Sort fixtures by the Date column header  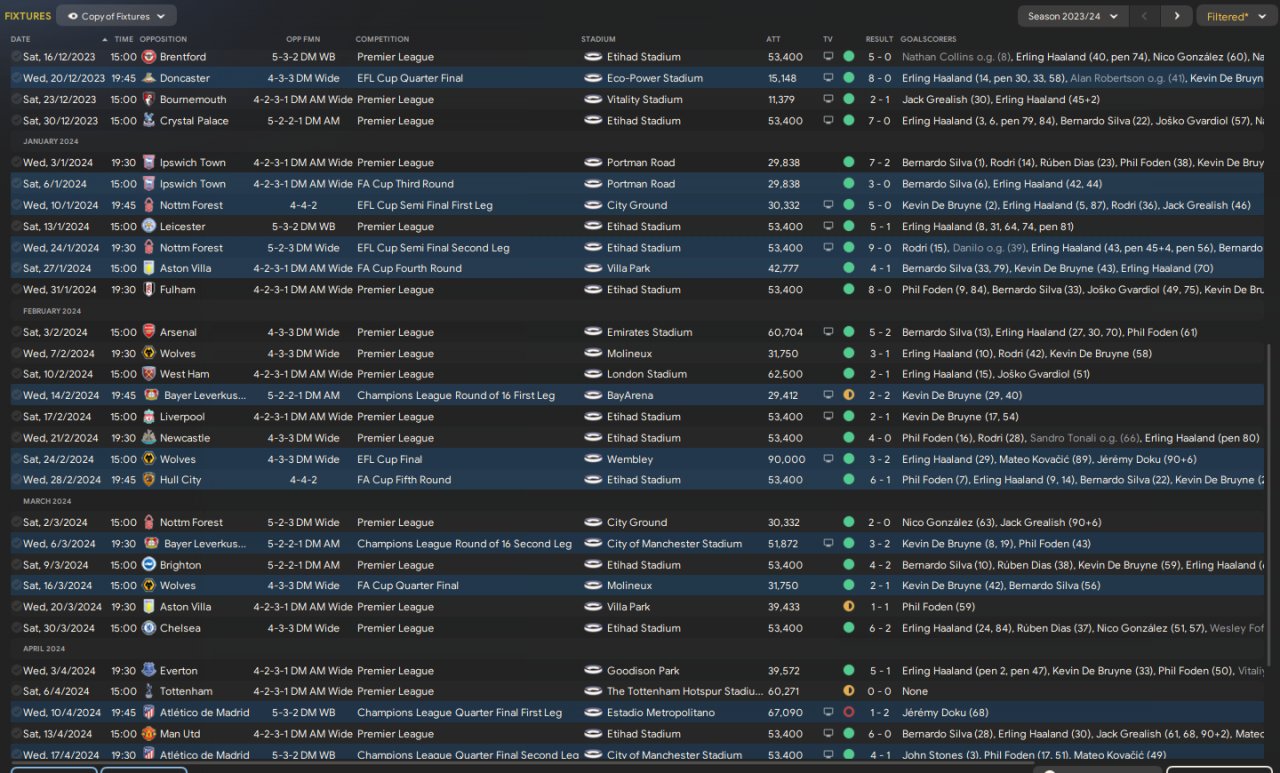click(x=21, y=39)
